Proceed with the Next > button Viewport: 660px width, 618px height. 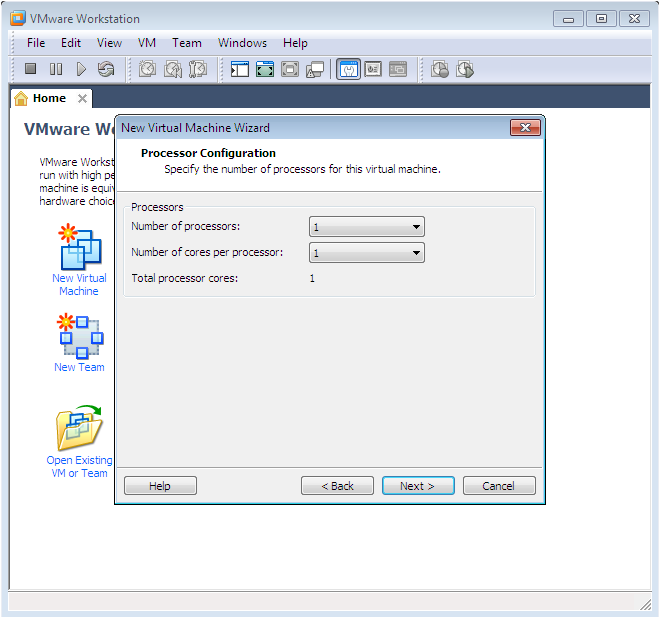[418, 486]
